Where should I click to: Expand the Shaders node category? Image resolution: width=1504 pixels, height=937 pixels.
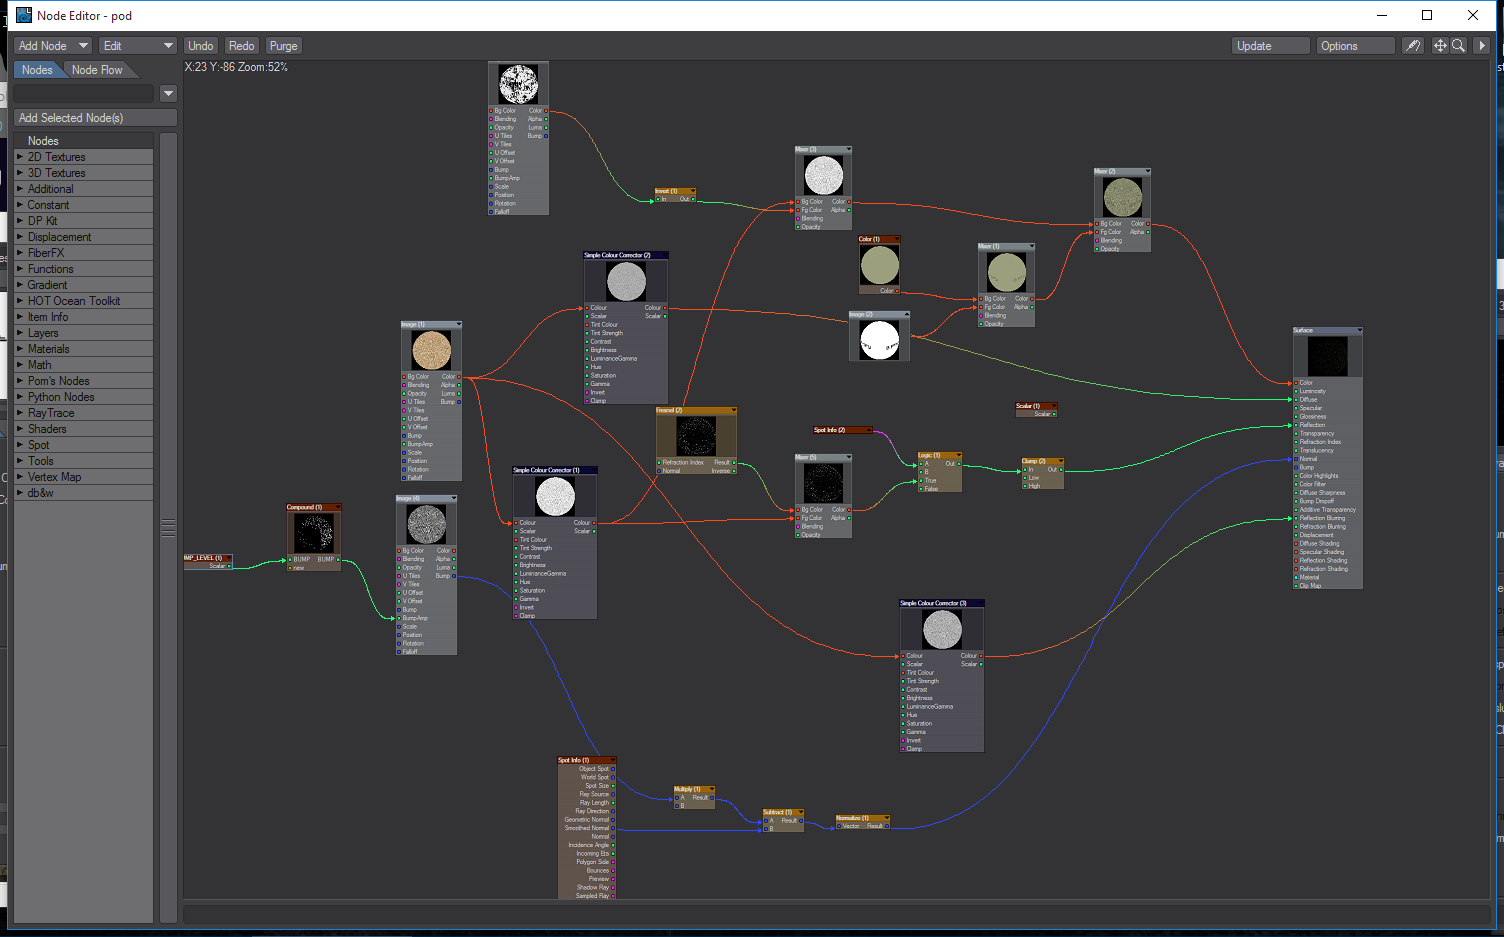20,429
